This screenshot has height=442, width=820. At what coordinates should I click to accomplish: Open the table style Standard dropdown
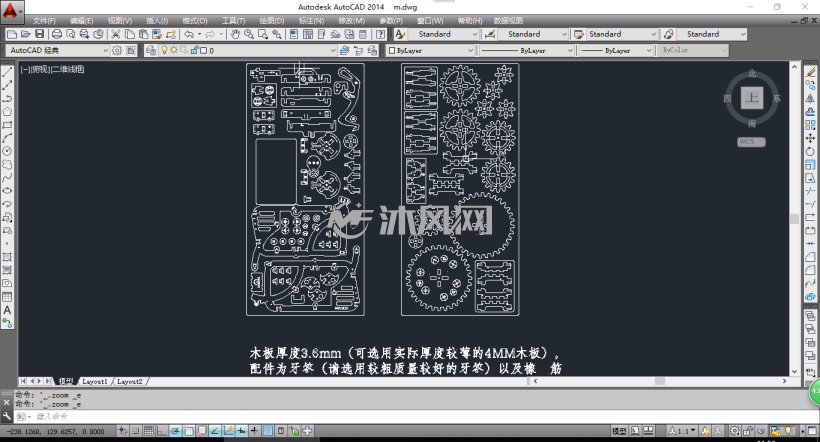click(653, 34)
